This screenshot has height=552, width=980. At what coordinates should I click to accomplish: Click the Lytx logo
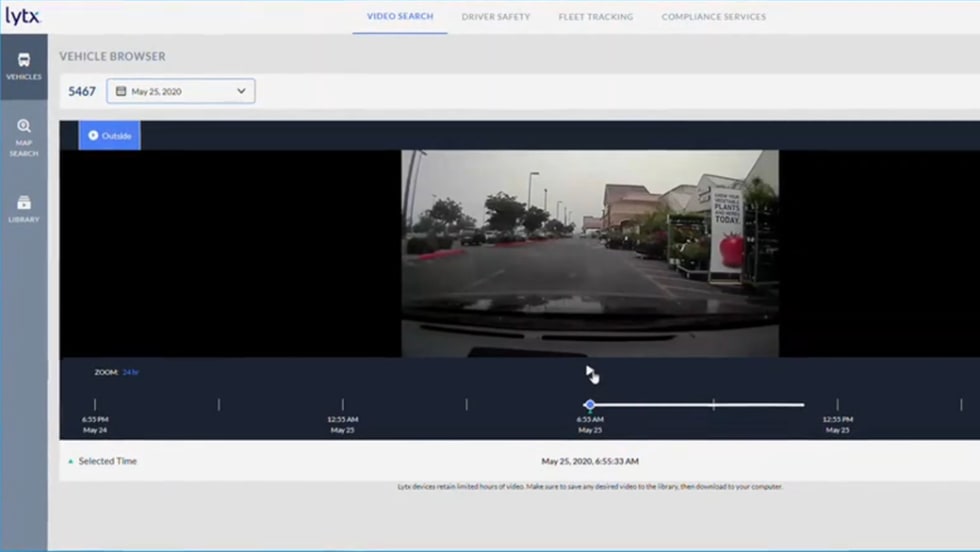point(22,16)
